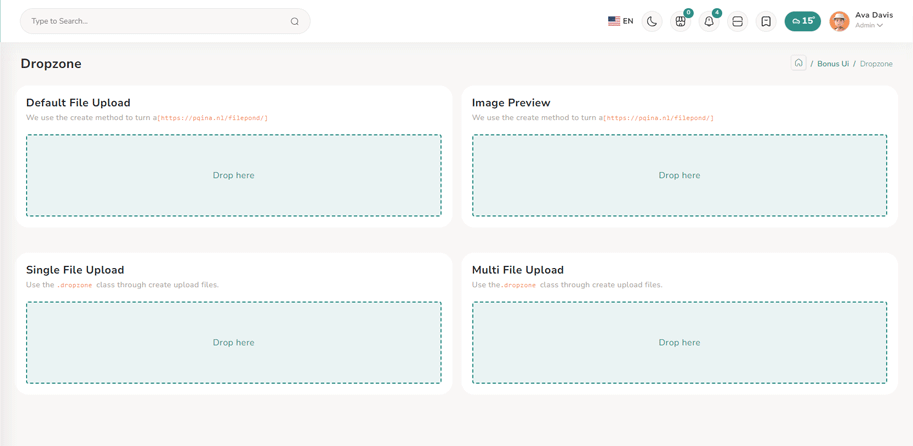913x446 pixels.
Task: Click the weather 15° badge
Action: (802, 21)
